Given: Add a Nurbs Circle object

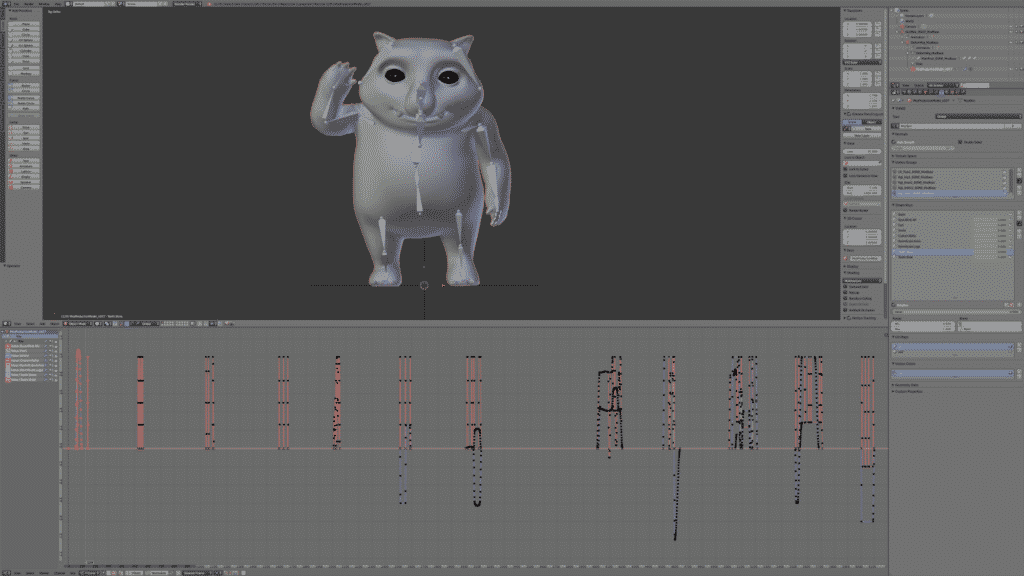Looking at the screenshot, I should (25, 103).
